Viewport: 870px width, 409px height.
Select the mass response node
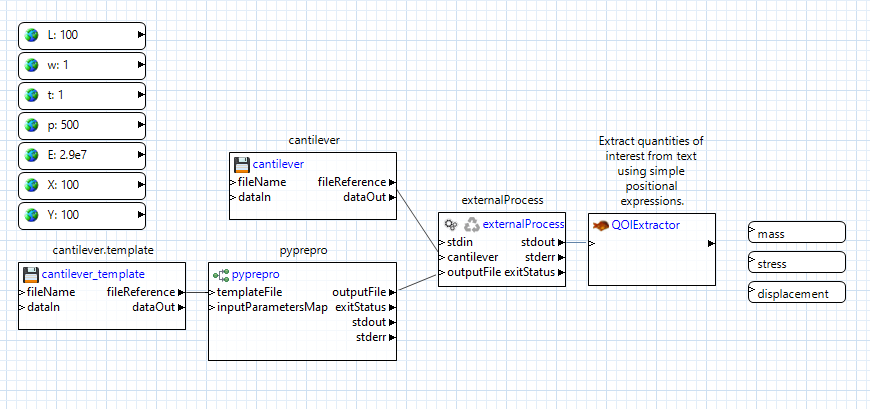coord(796,233)
